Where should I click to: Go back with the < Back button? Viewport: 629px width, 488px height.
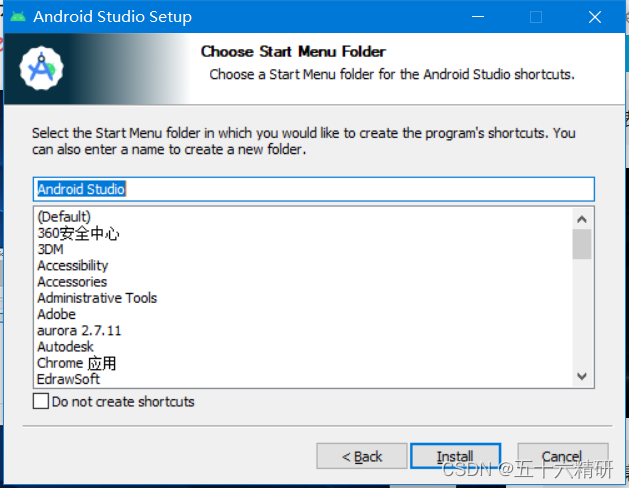(x=362, y=456)
